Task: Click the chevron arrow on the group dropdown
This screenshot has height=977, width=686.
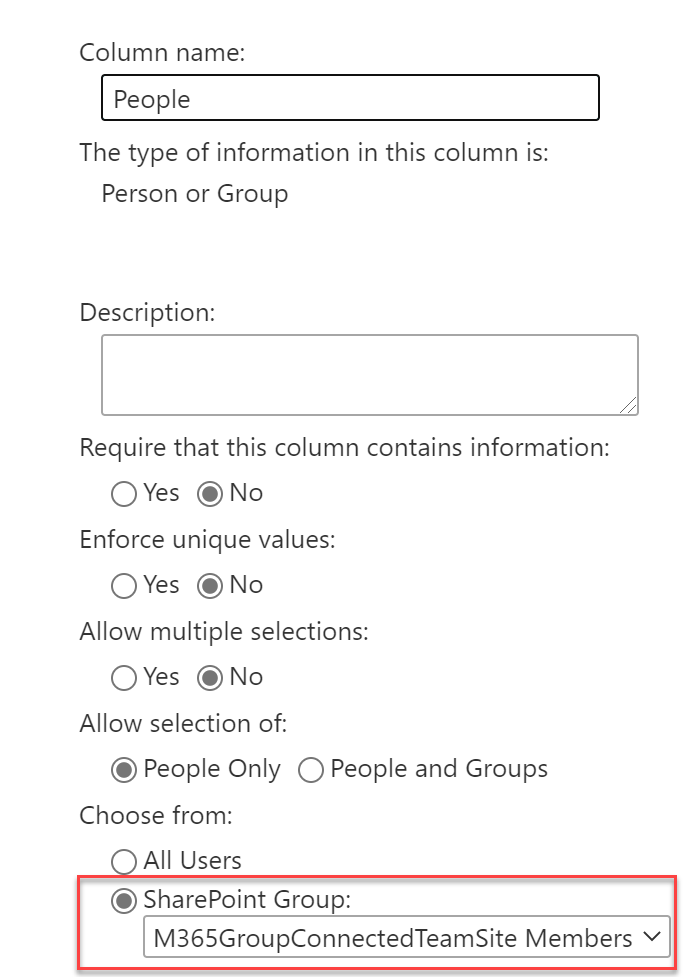Action: [x=652, y=938]
